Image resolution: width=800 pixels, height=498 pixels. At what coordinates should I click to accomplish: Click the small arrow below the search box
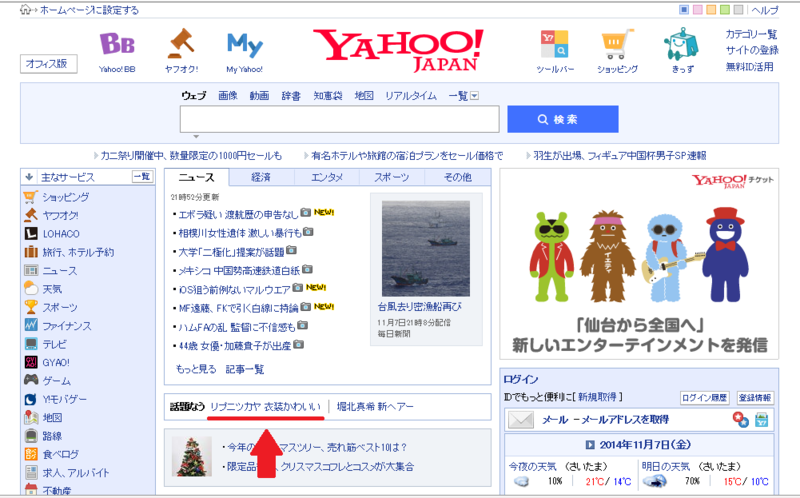point(196,136)
